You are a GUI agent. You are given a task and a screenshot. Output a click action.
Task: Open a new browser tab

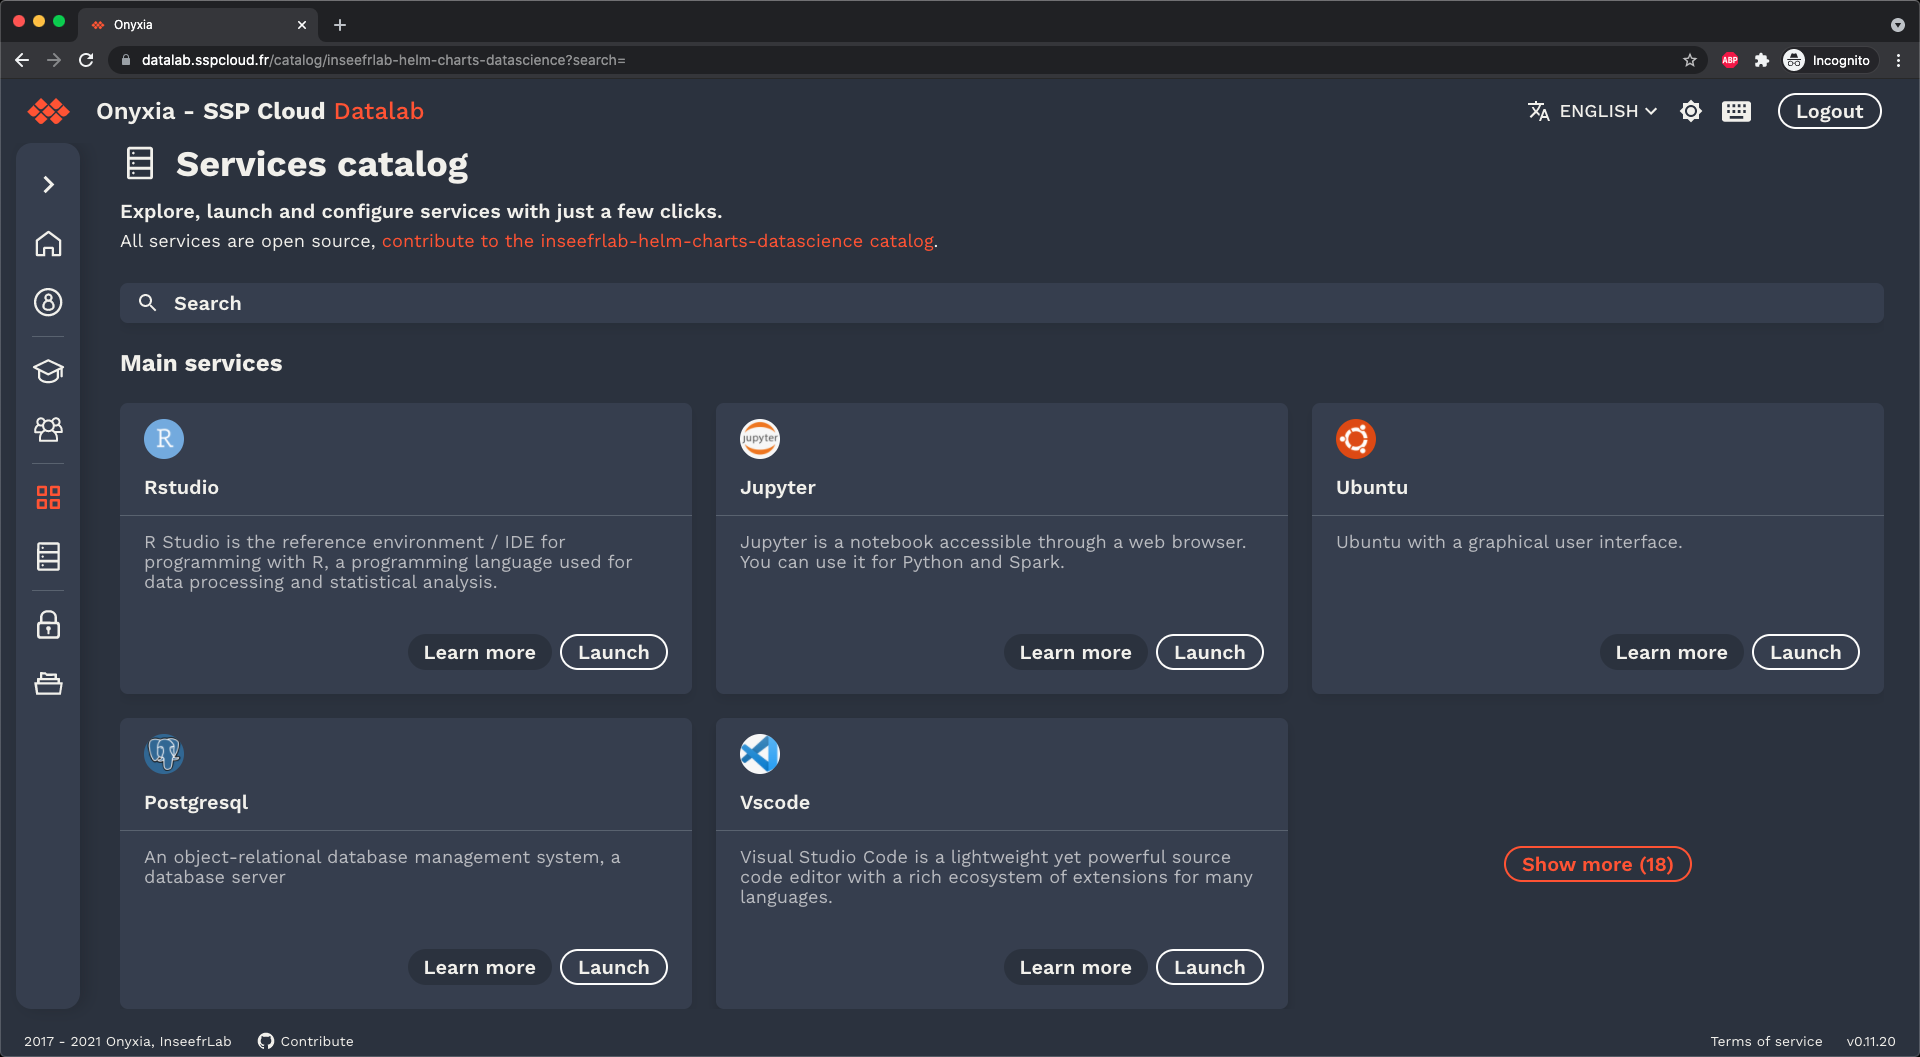tap(340, 25)
